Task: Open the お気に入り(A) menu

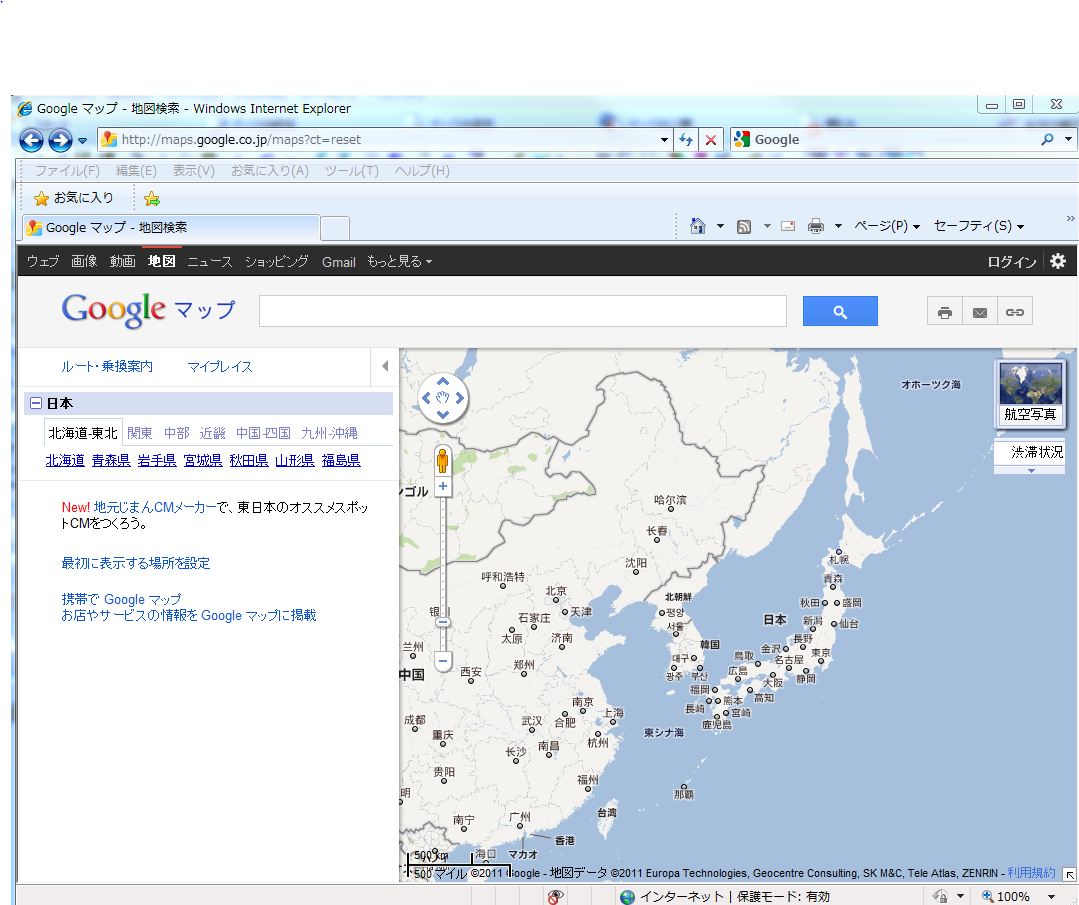Action: tap(269, 171)
